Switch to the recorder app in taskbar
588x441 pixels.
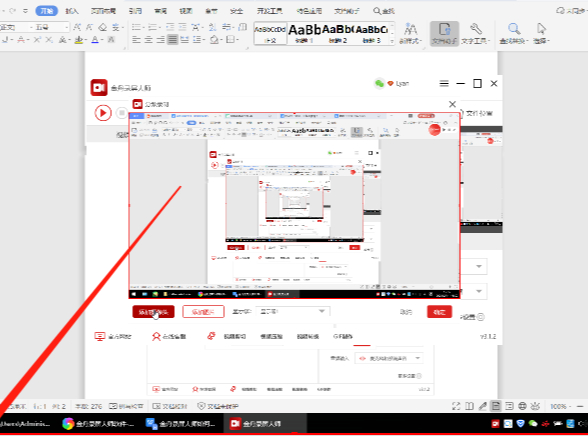(261, 424)
